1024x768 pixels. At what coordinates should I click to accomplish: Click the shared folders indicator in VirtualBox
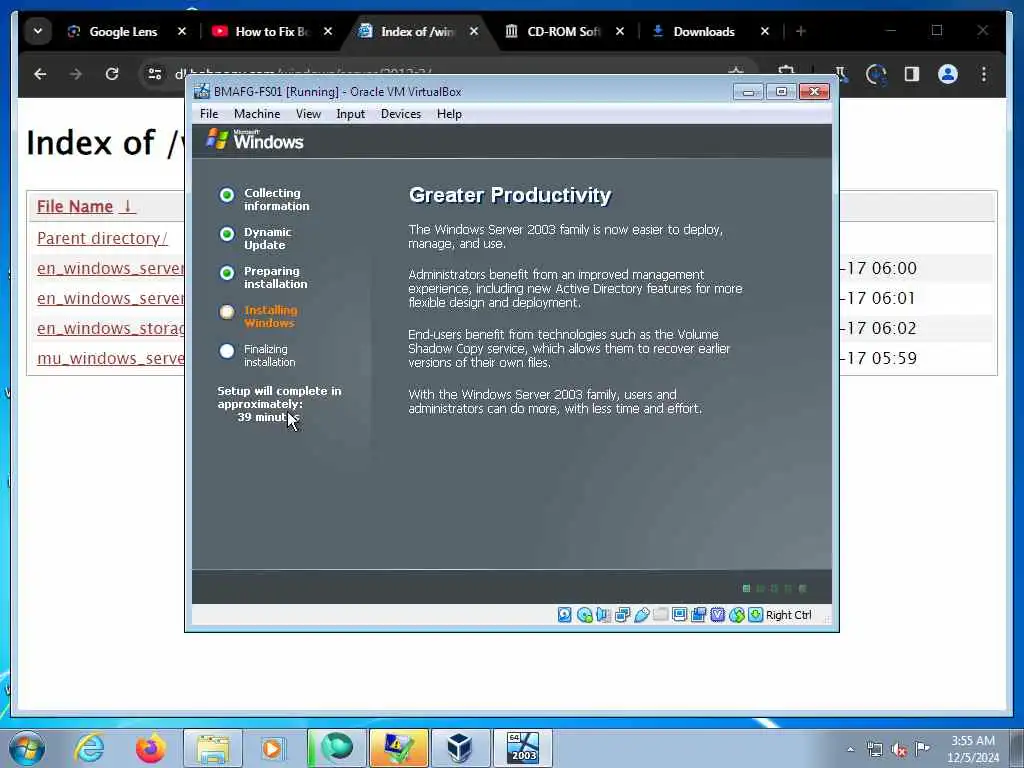pyautogui.click(x=660, y=615)
